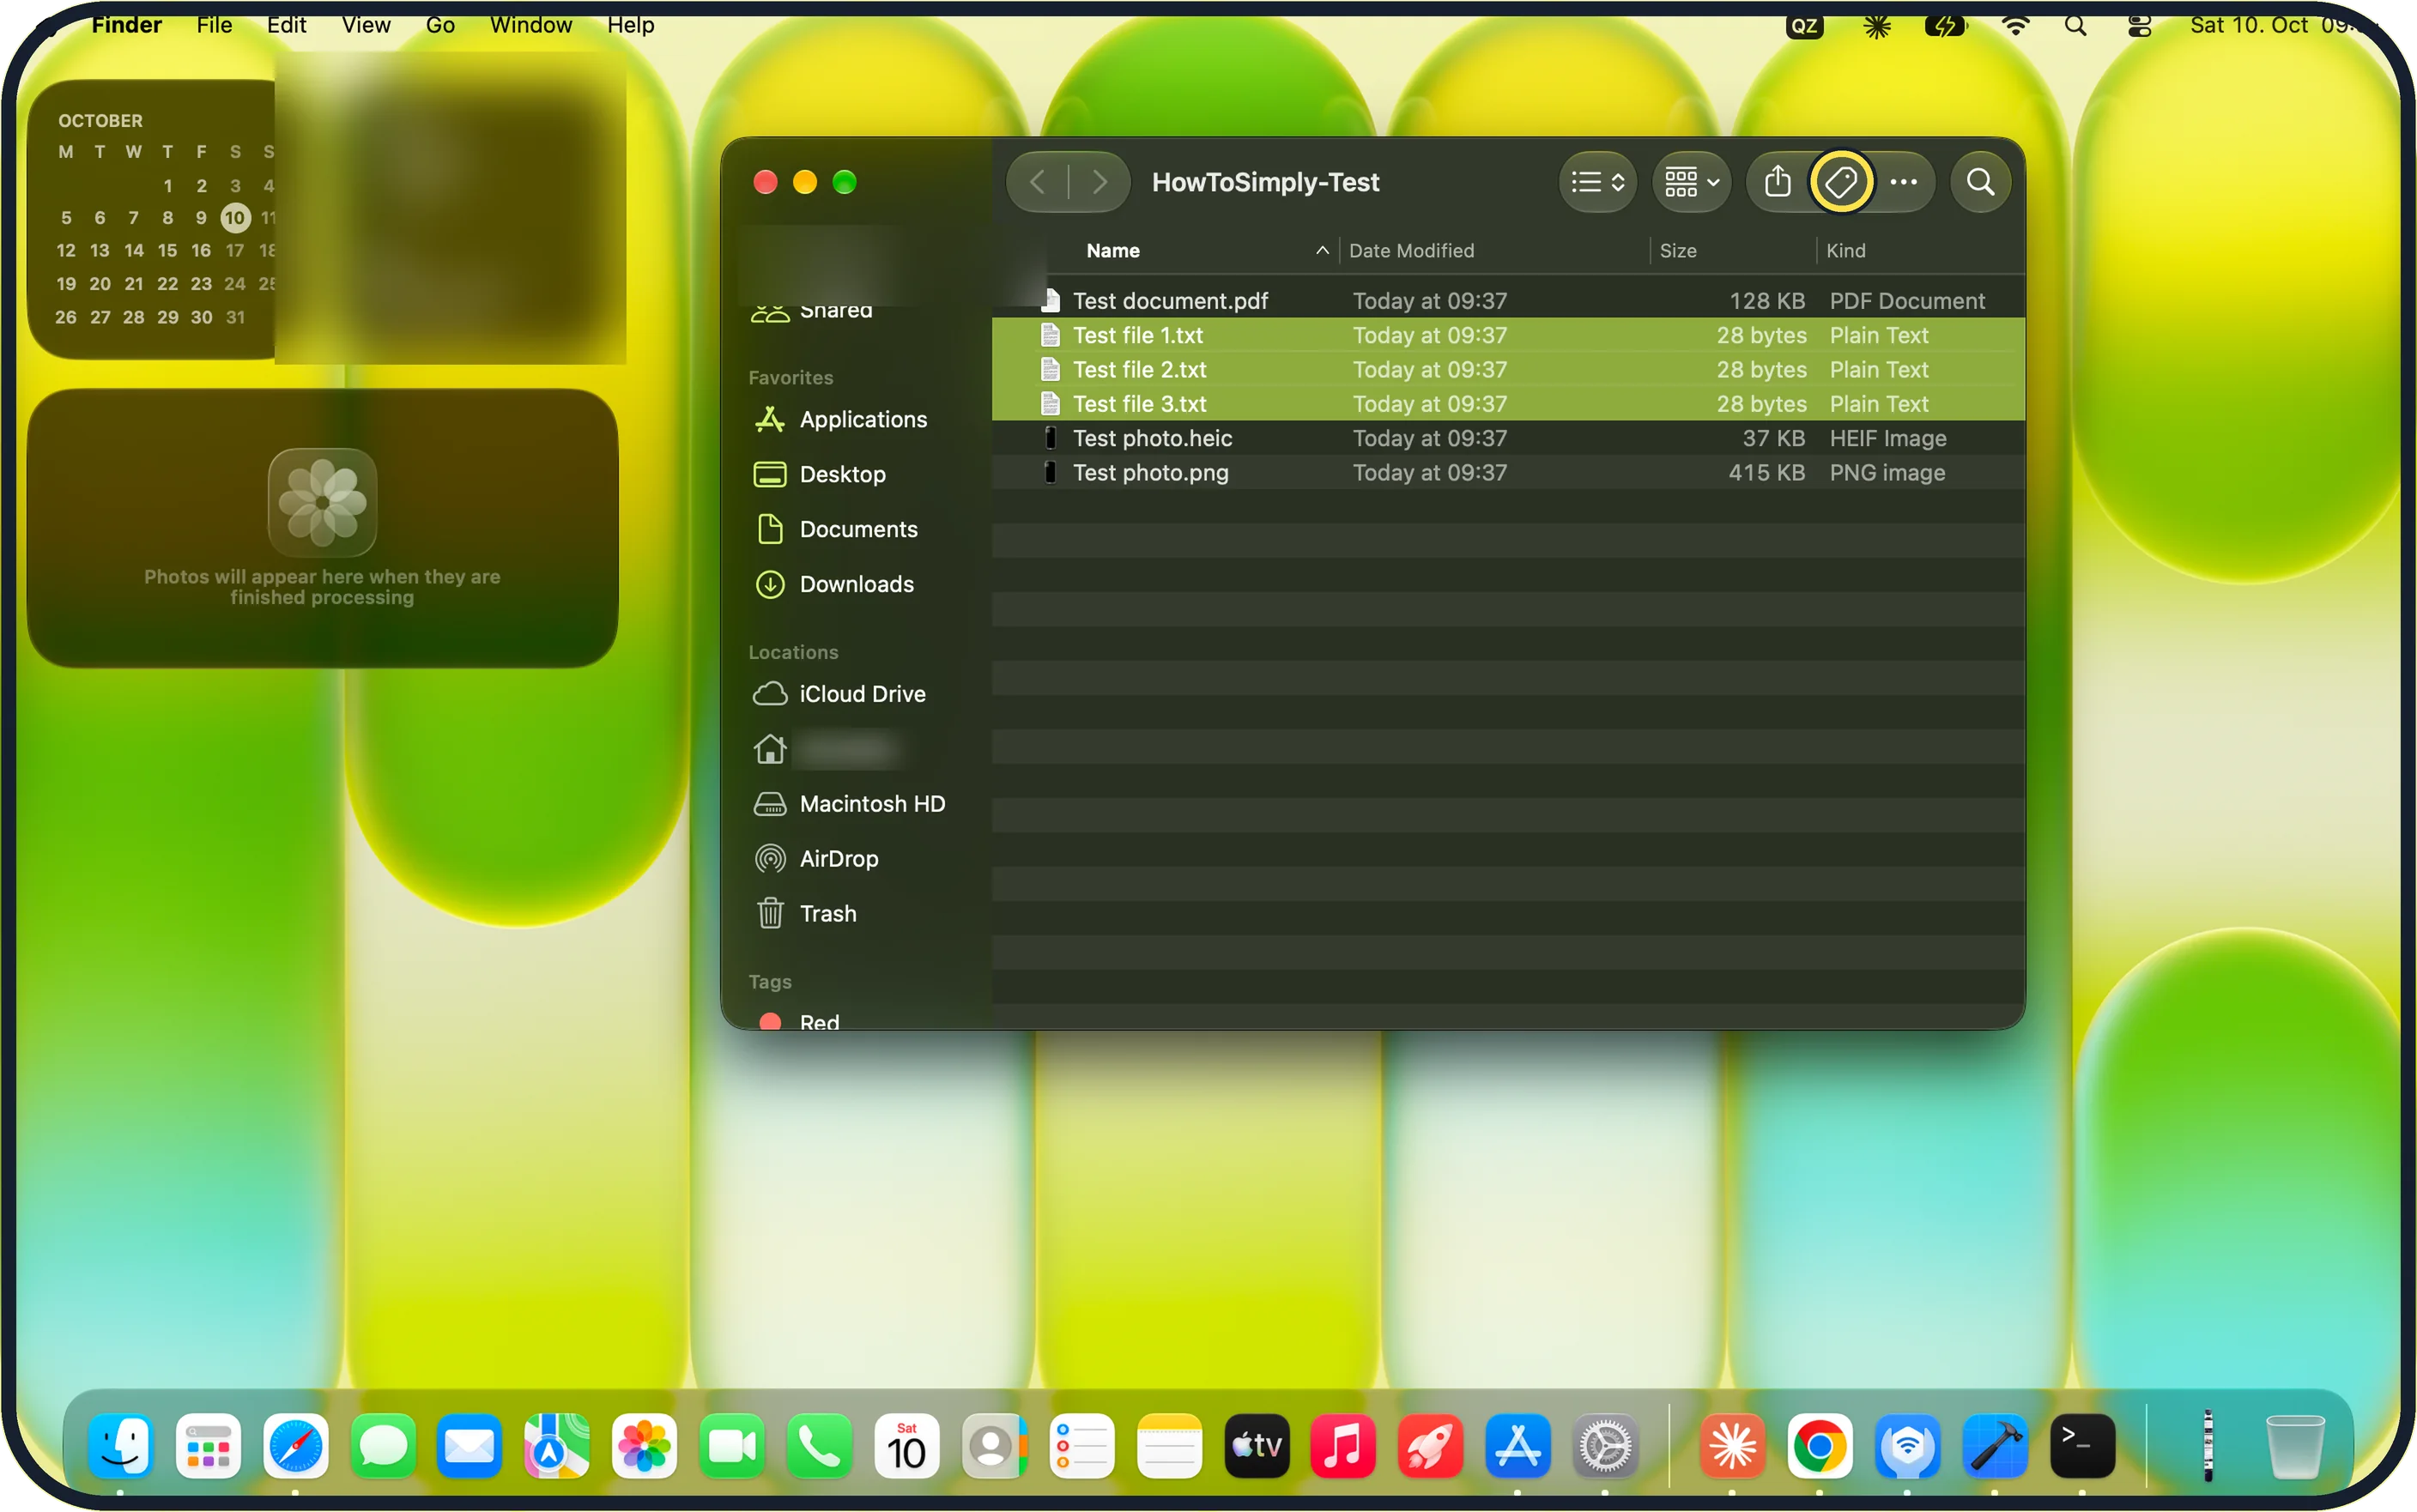Open the Share toolbar button

coord(1777,182)
